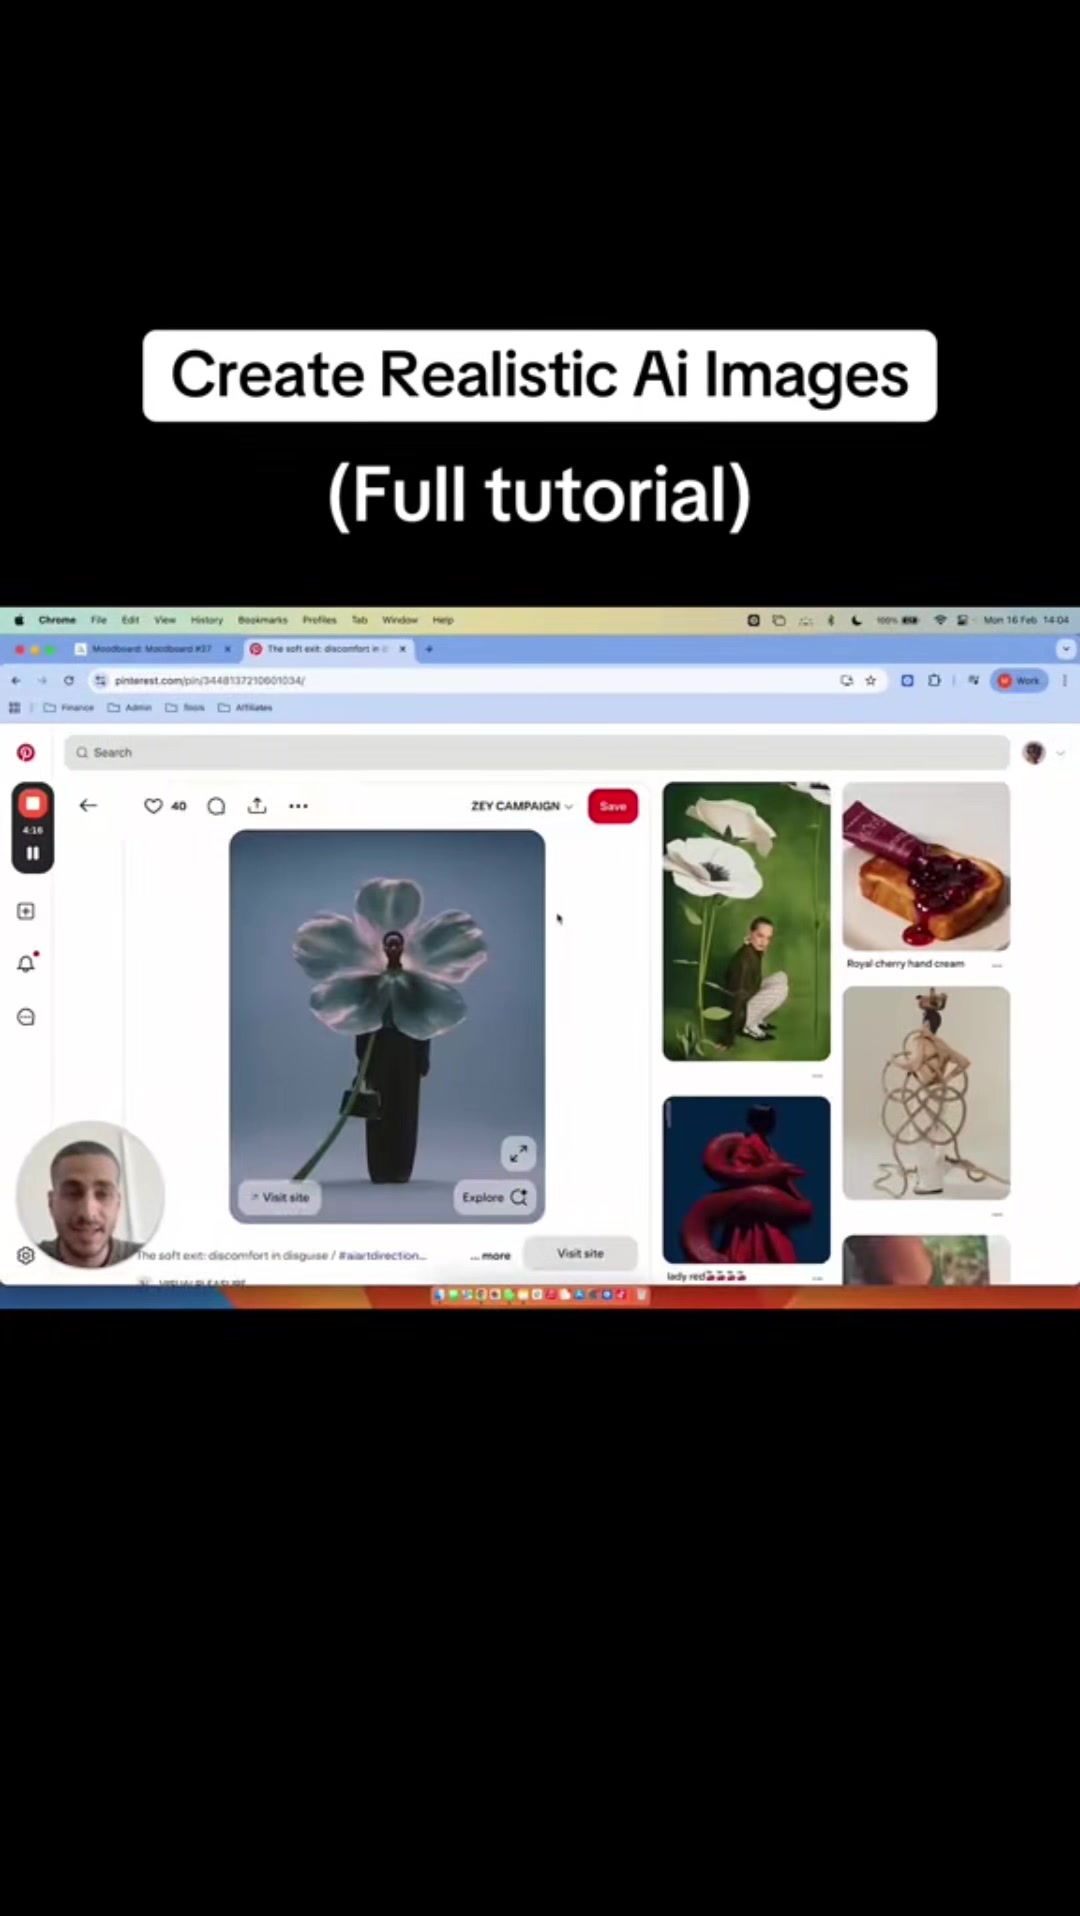Open the Bookmarks menu
The height and width of the screenshot is (1916, 1080).
262,620
